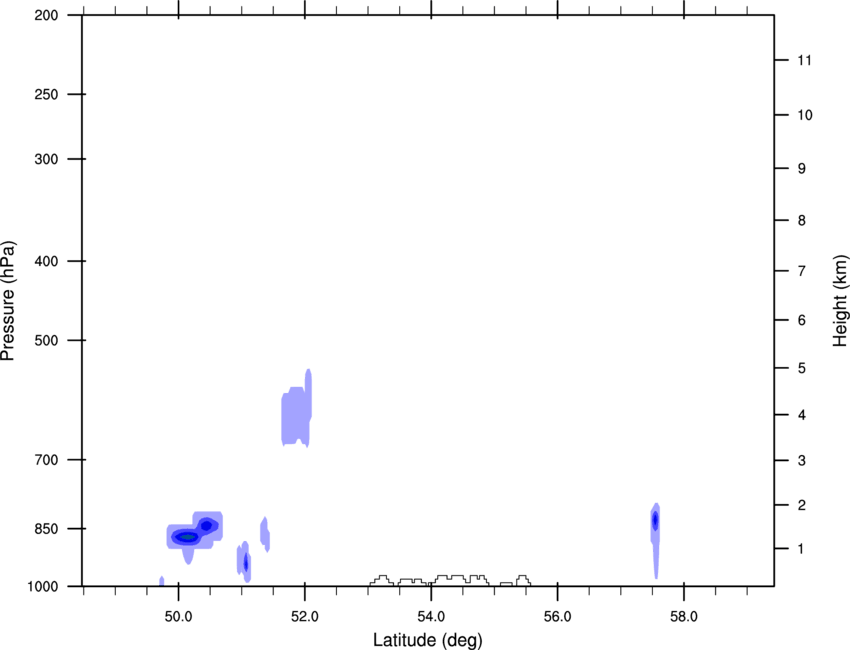This screenshot has width=850, height=650.
Task: Click the dark-blue contour core near 57.5 degrees
Action: [655, 520]
